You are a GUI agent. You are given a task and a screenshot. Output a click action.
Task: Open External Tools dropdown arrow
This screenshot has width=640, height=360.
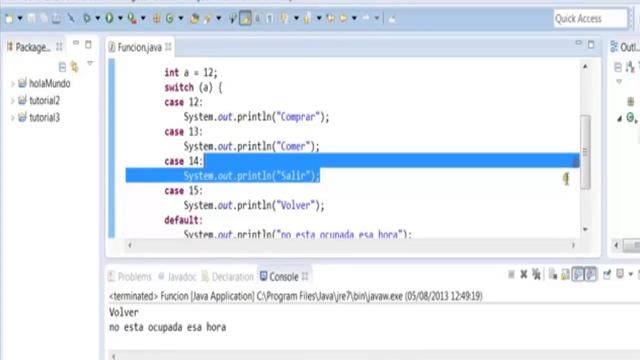pyautogui.click(x=143, y=18)
